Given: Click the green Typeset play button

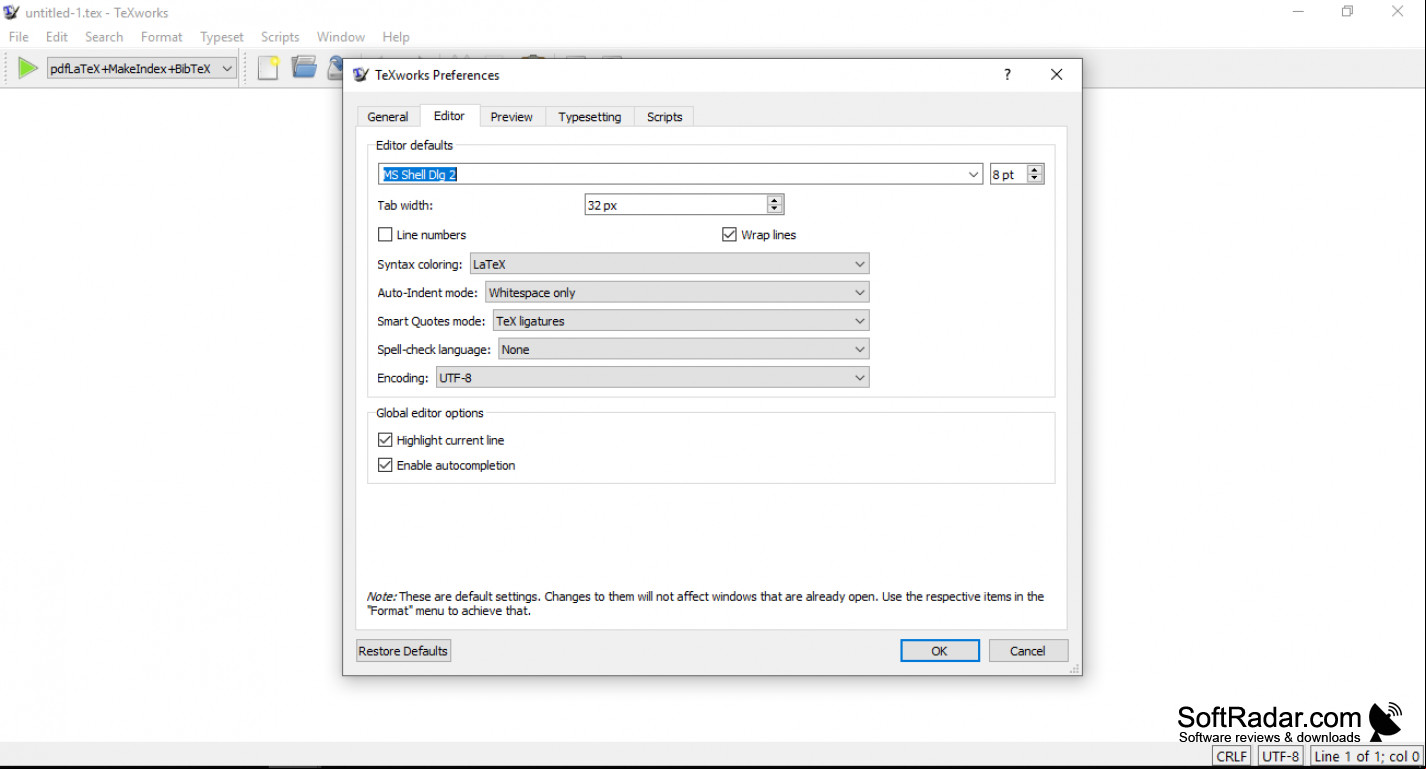Looking at the screenshot, I should coord(28,68).
